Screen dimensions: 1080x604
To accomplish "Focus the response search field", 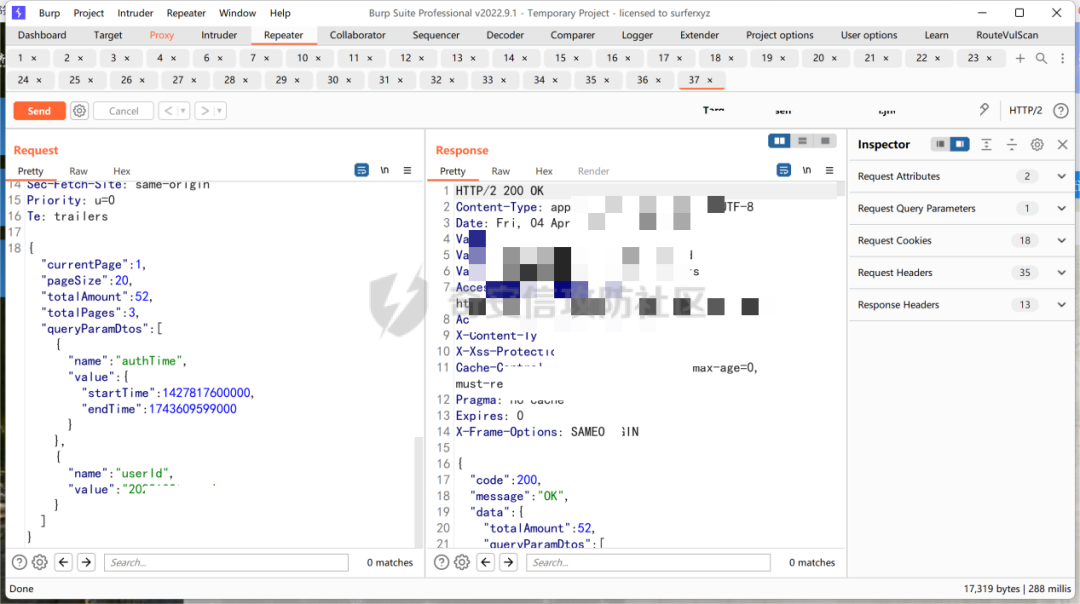I will coord(648,563).
